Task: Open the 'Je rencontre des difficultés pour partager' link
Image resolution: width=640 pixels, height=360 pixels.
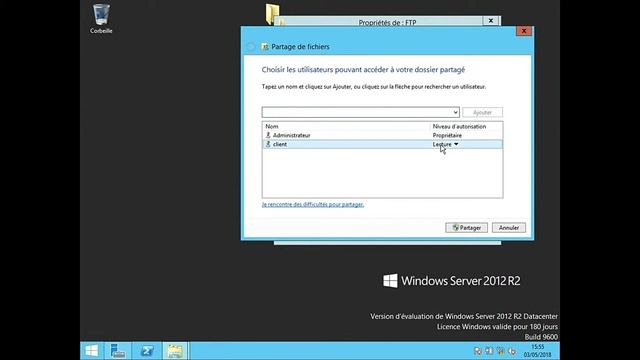Action: pos(313,204)
